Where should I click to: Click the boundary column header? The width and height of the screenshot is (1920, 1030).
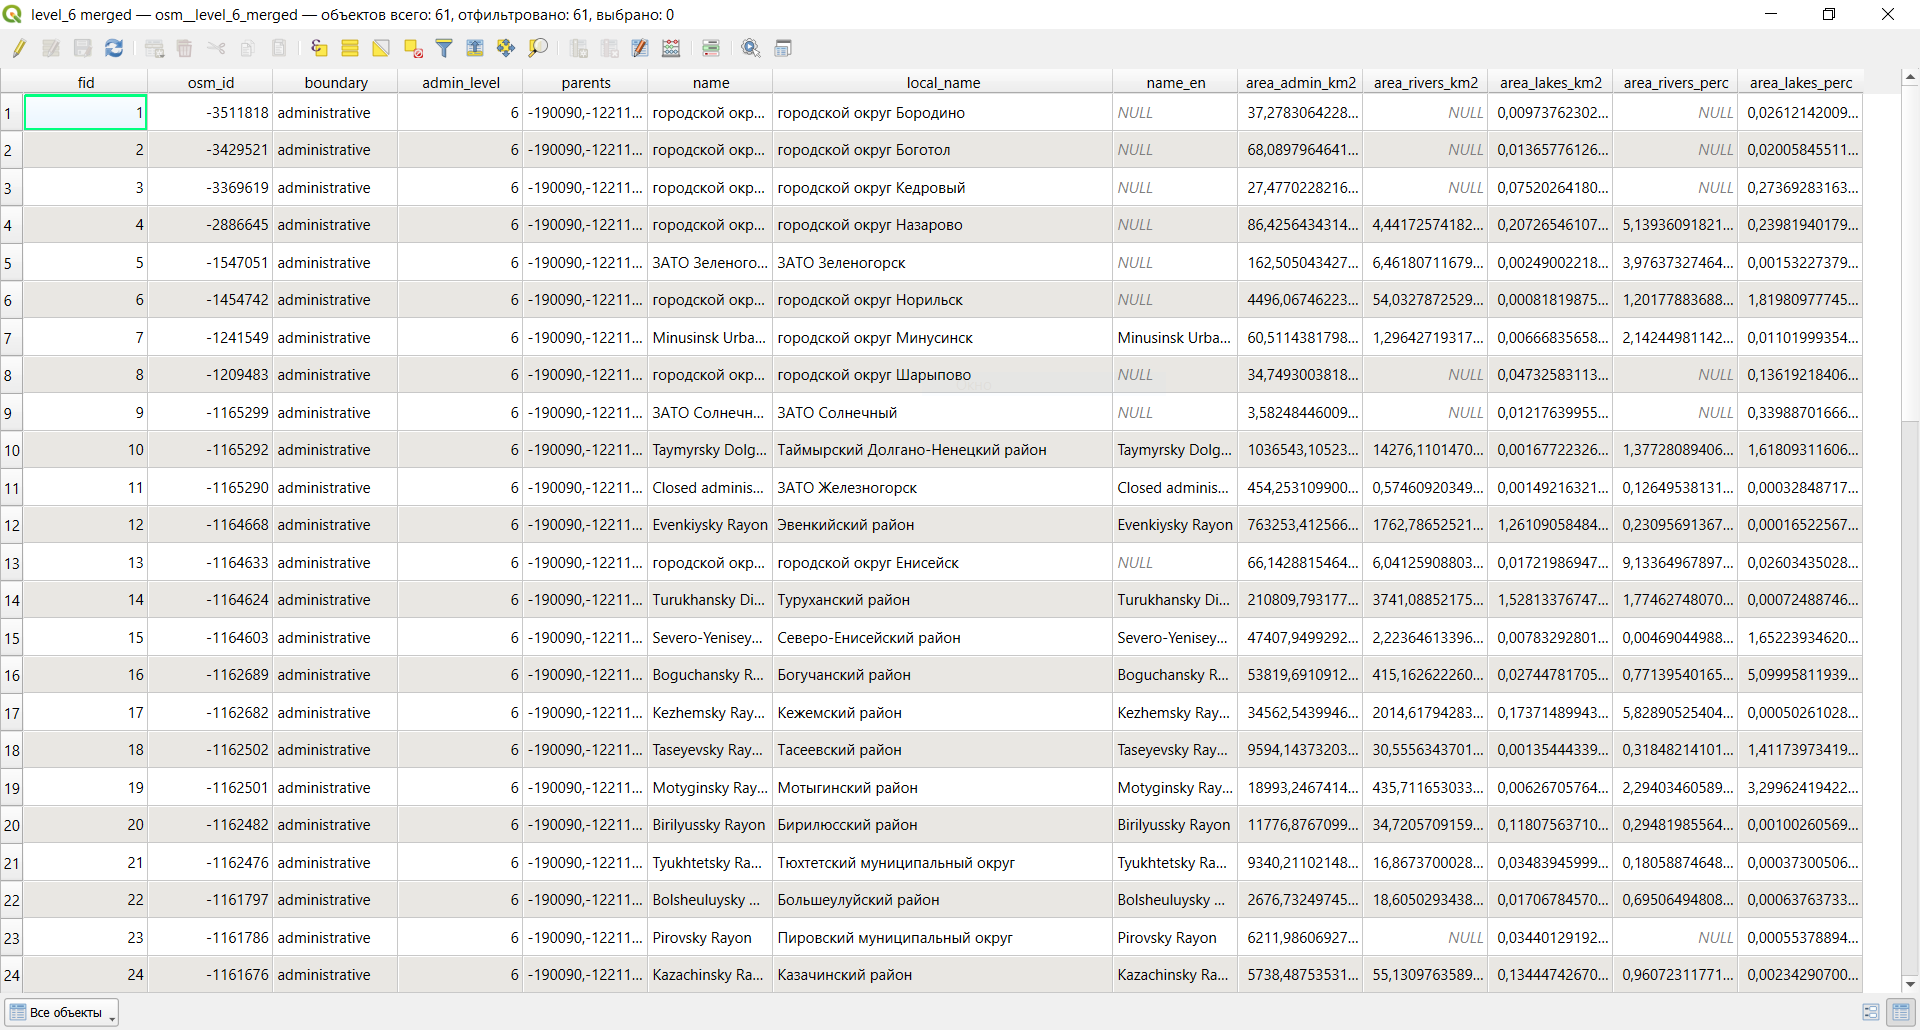point(336,82)
